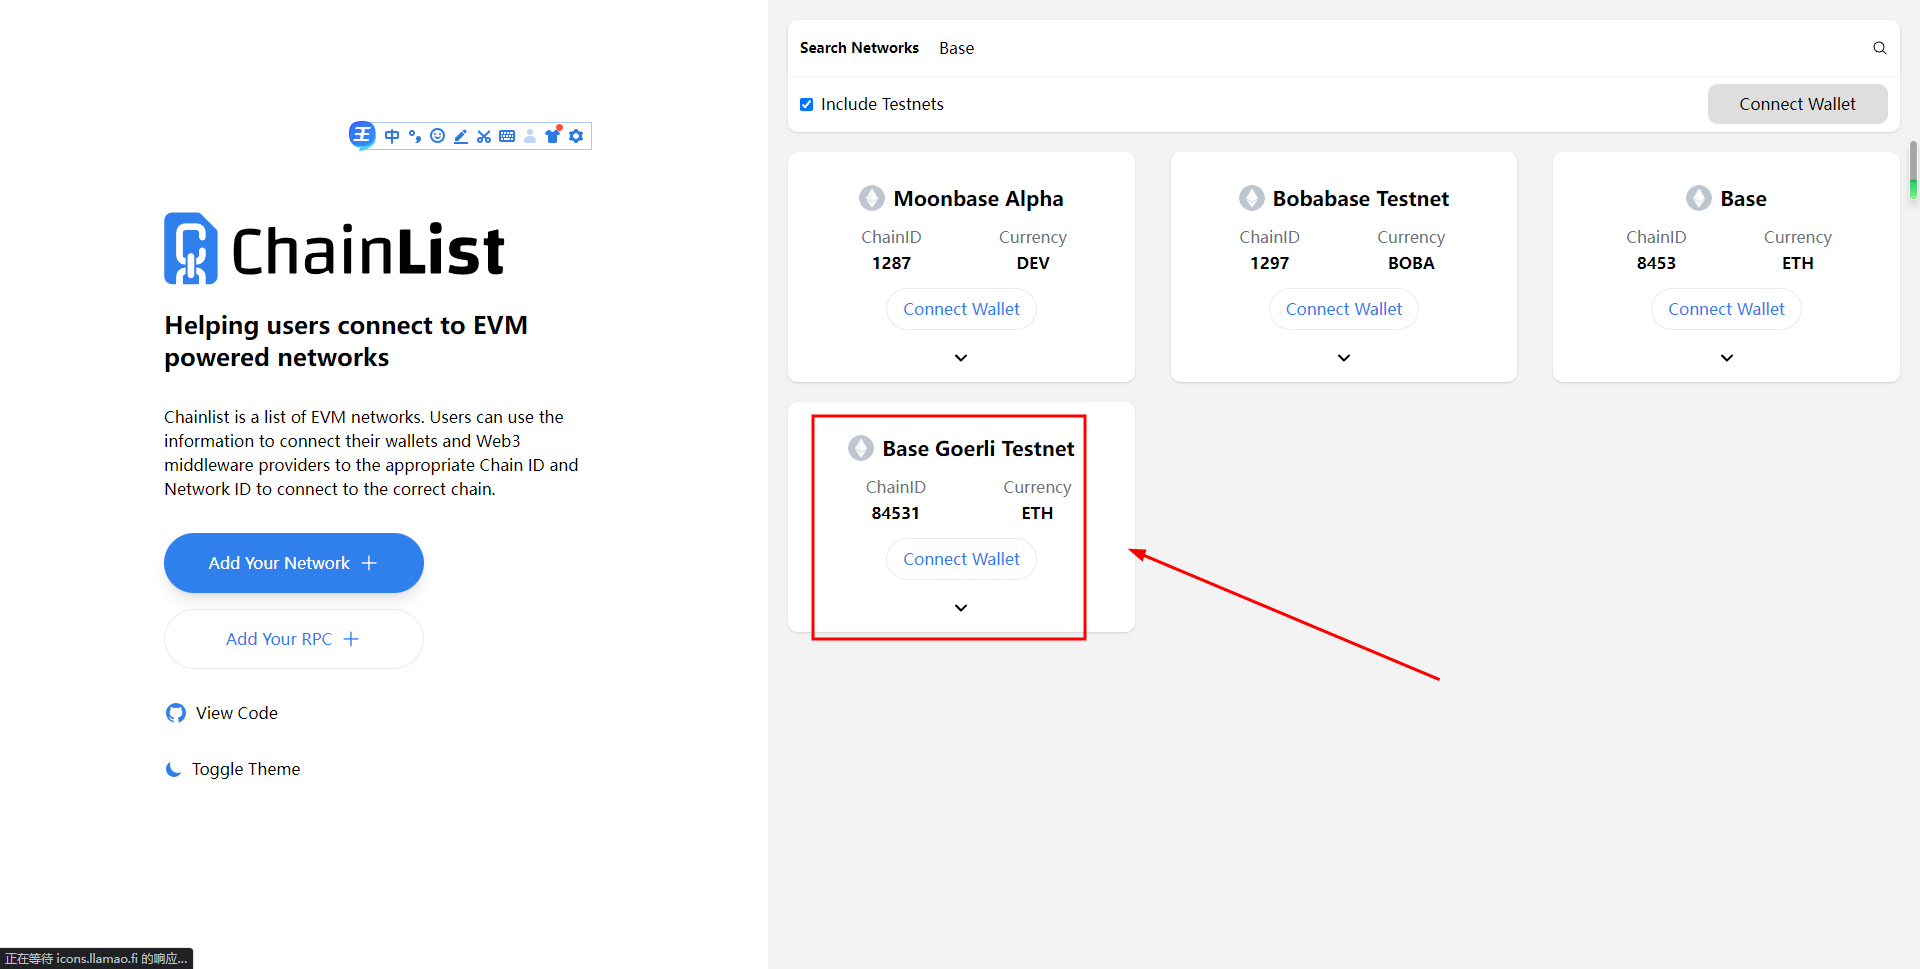Click the Moonbase Alpha title
Screen dimensions: 1920x969
(978, 198)
